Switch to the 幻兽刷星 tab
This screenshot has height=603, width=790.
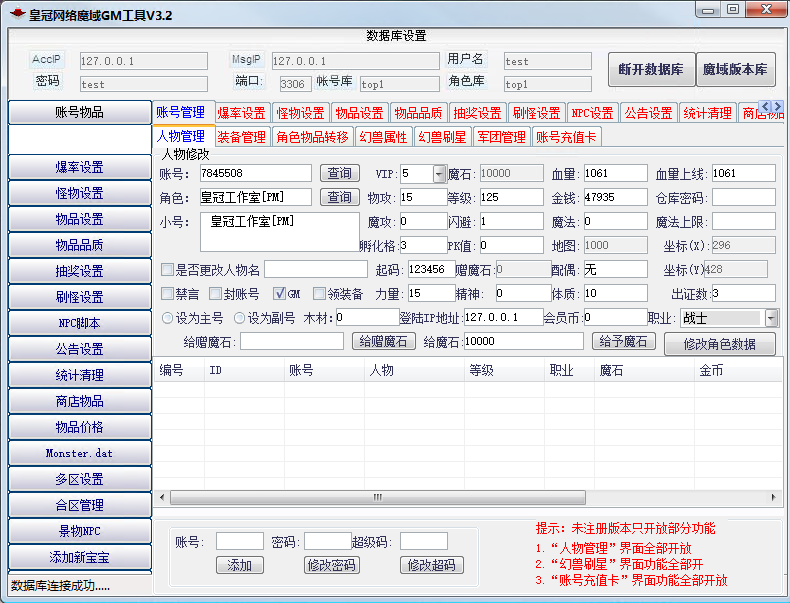click(x=442, y=137)
